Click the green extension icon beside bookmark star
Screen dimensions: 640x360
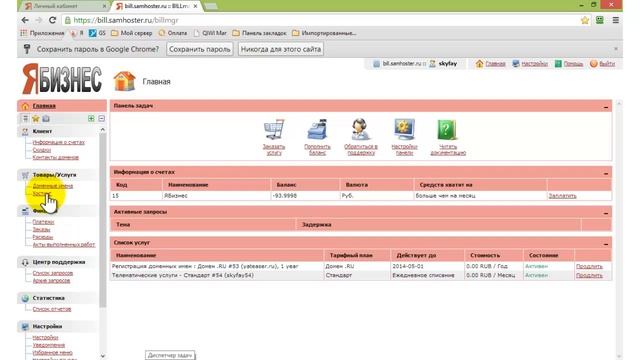pos(600,20)
